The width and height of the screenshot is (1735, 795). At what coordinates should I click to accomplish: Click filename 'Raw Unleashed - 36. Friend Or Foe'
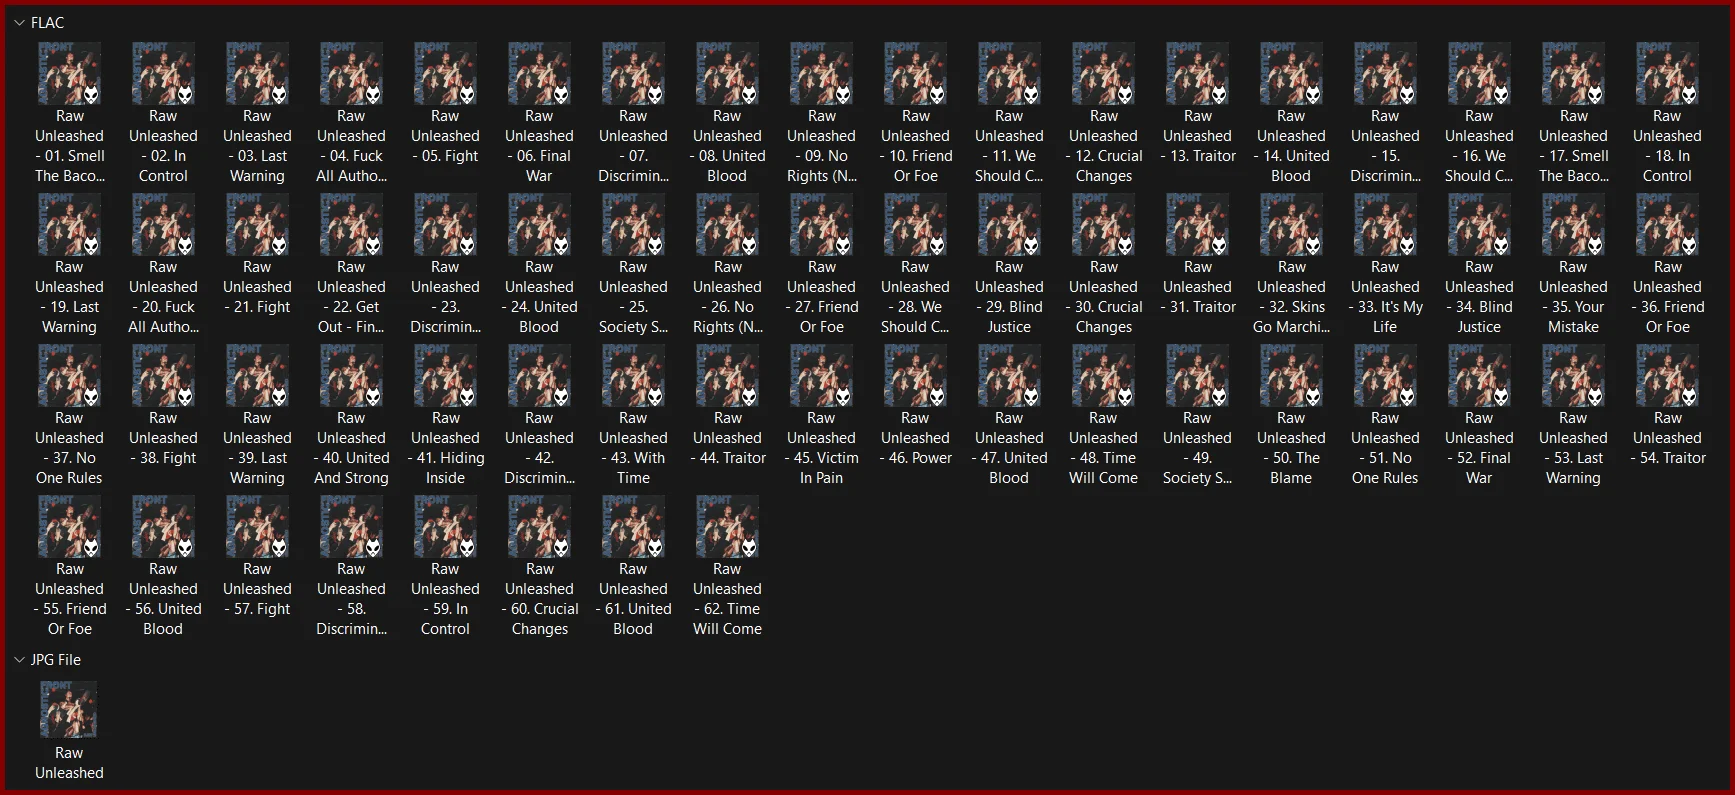tap(1667, 297)
